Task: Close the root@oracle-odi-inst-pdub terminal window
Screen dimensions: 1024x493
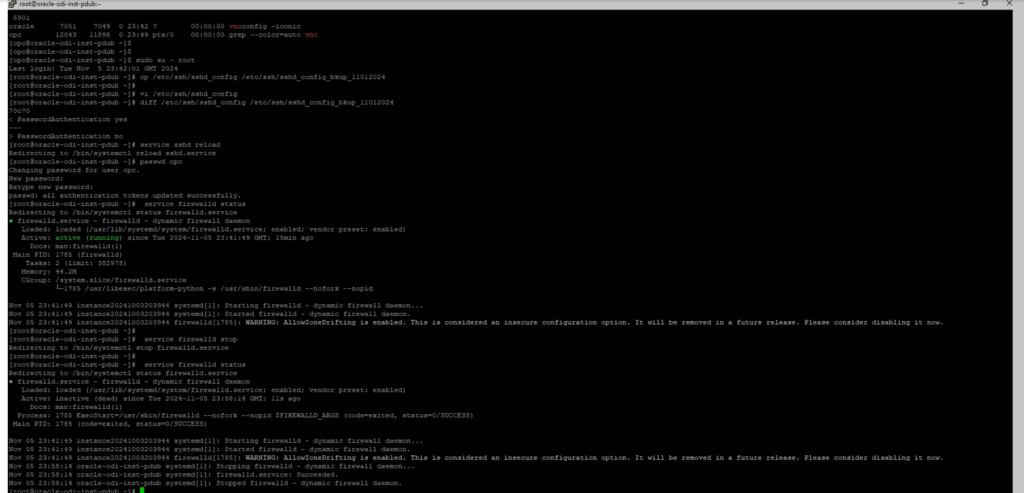Action: (x=1011, y=5)
